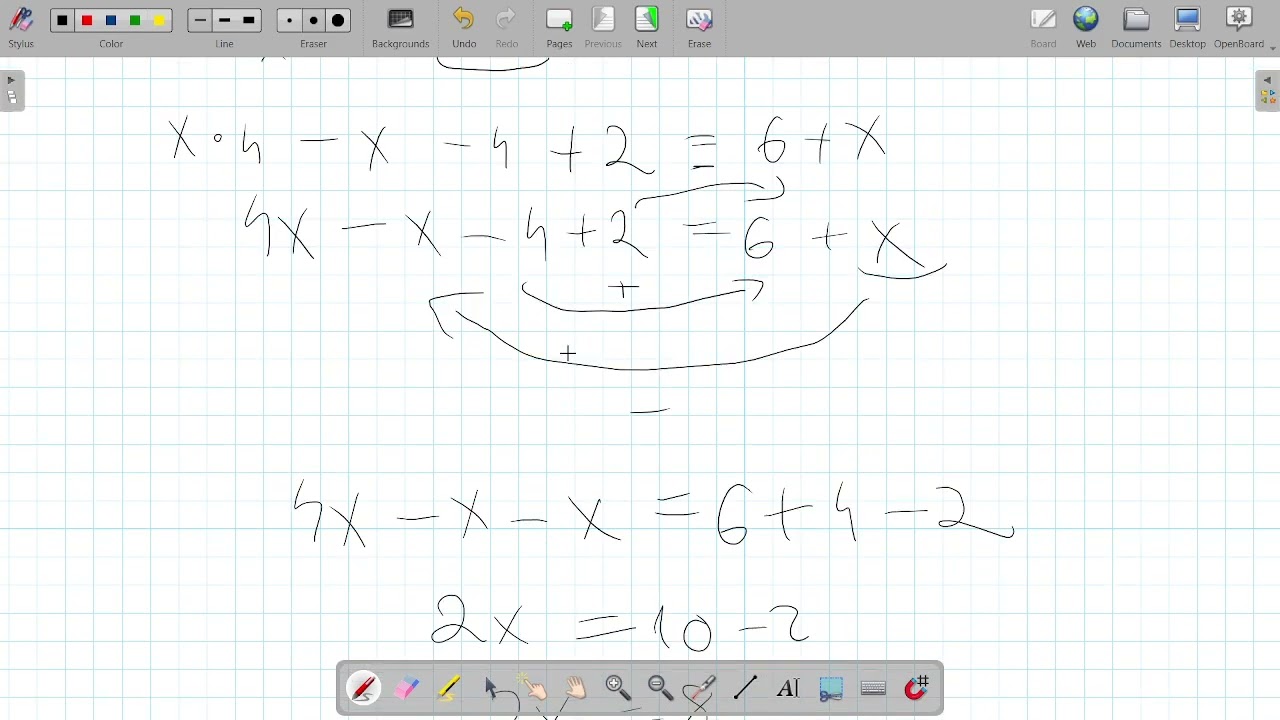This screenshot has width=1280, height=720.
Task: Activate the Laser pointer tool
Action: pos(702,688)
